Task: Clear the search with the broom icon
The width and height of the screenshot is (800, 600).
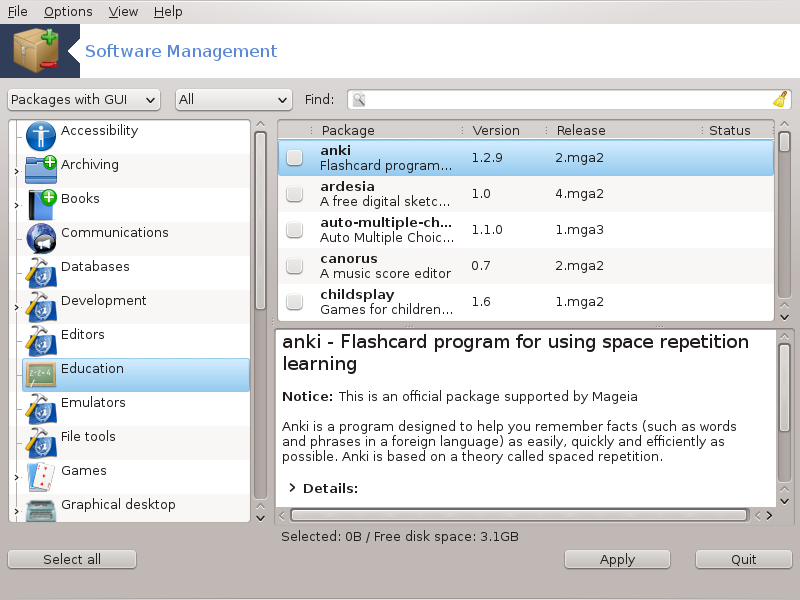Action: tap(780, 99)
